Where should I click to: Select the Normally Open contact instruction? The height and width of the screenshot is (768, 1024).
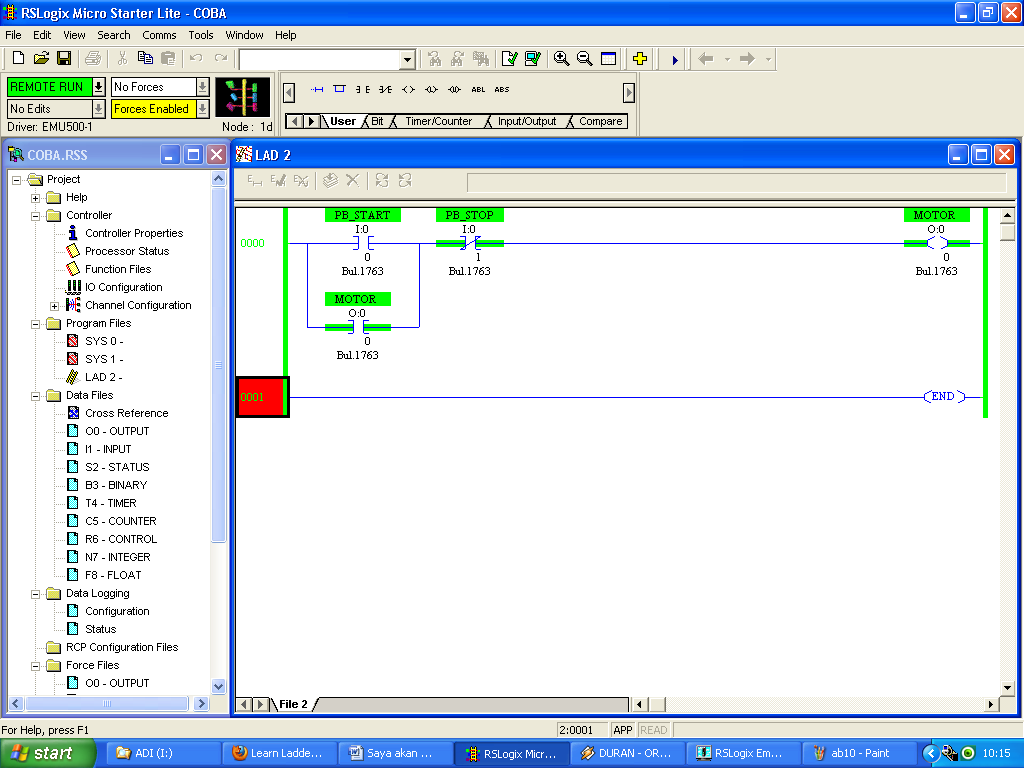(x=362, y=89)
